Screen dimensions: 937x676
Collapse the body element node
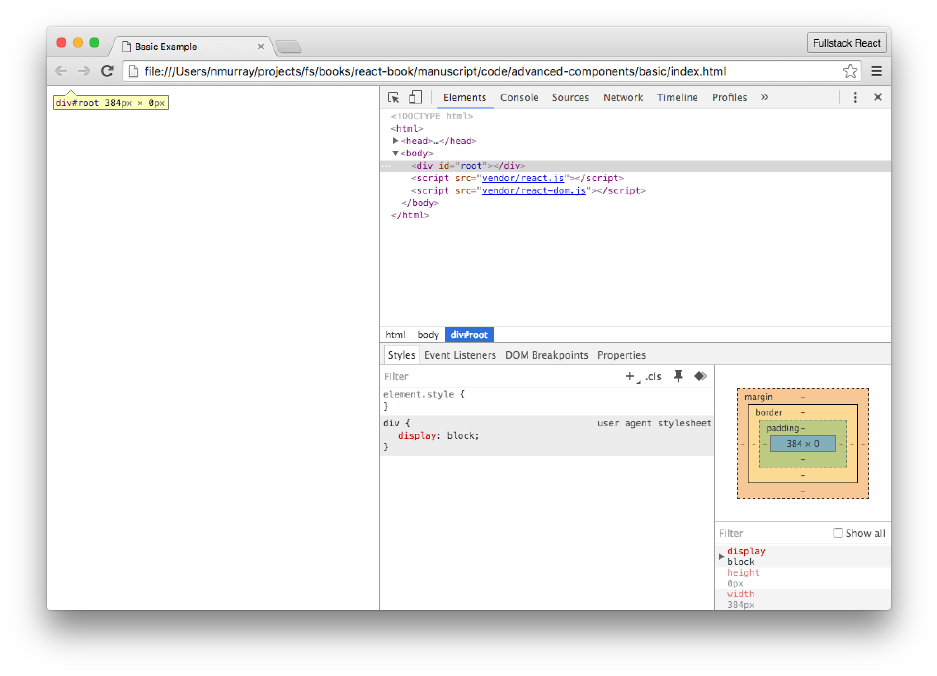point(396,153)
